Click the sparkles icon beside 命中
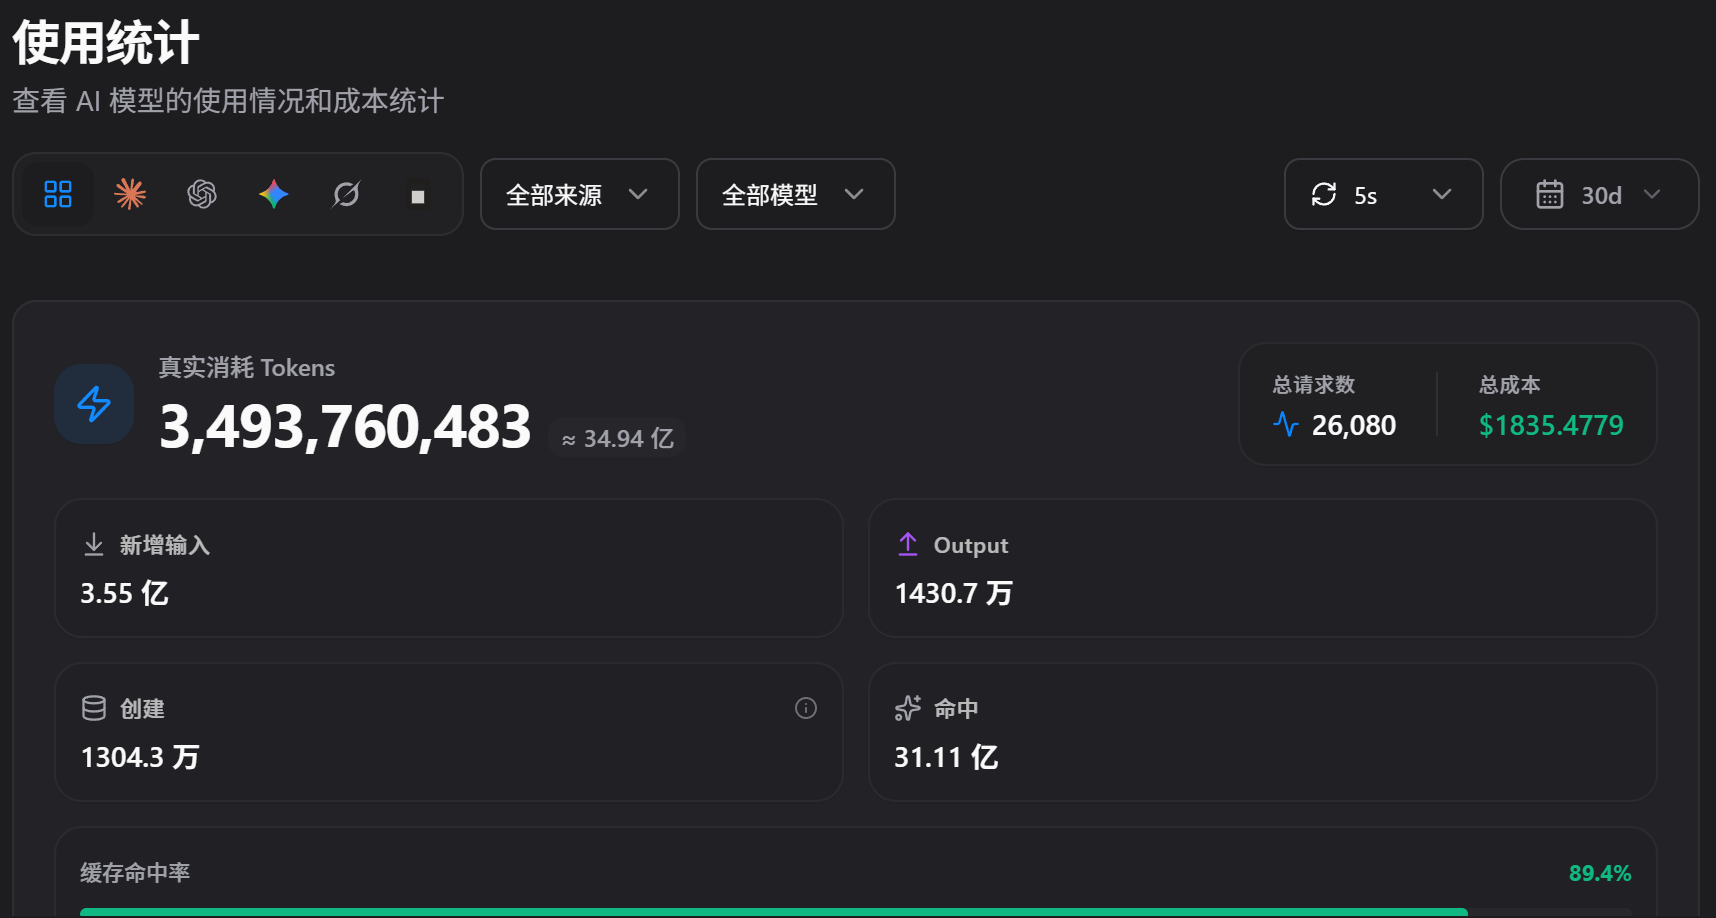 tap(908, 708)
